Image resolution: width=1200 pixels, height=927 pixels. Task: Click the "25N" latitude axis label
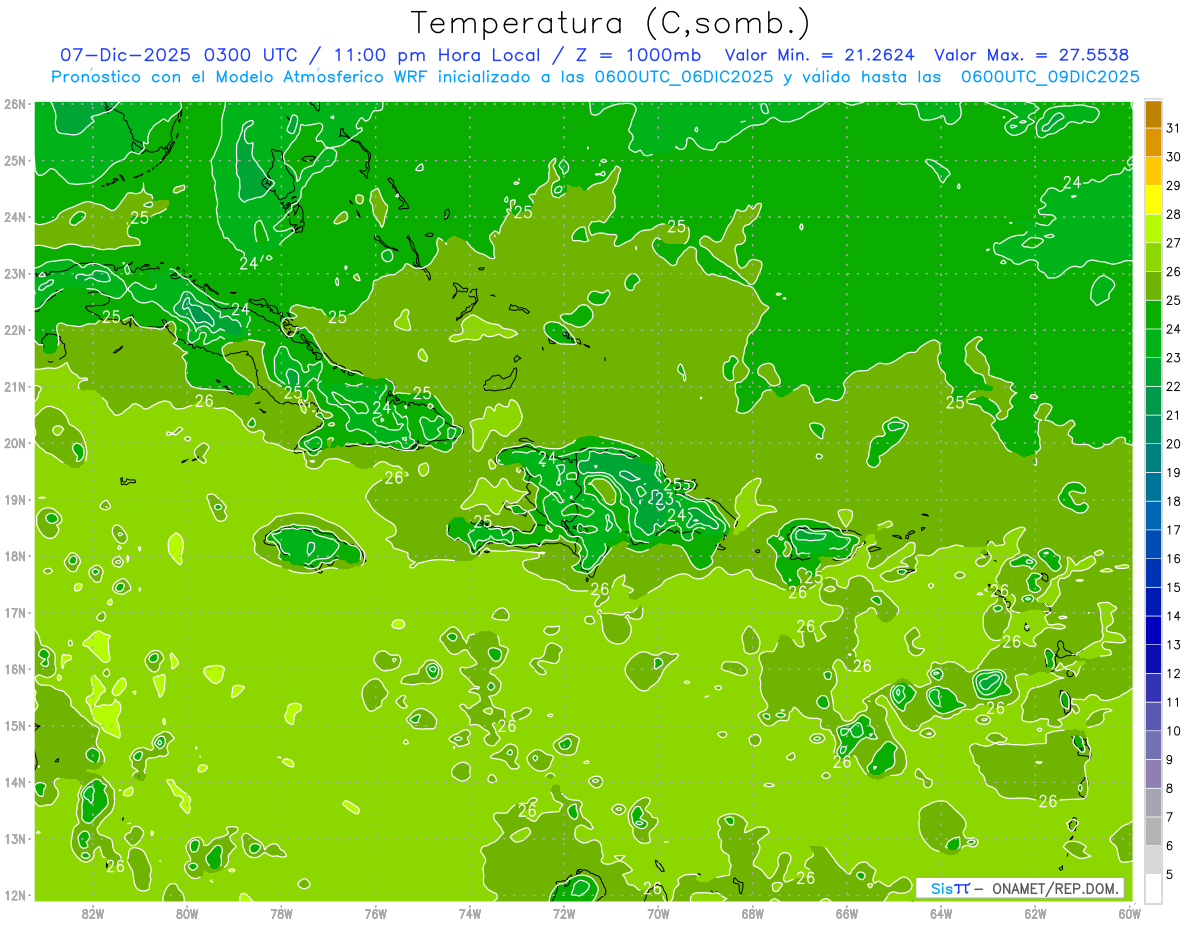tap(15, 161)
